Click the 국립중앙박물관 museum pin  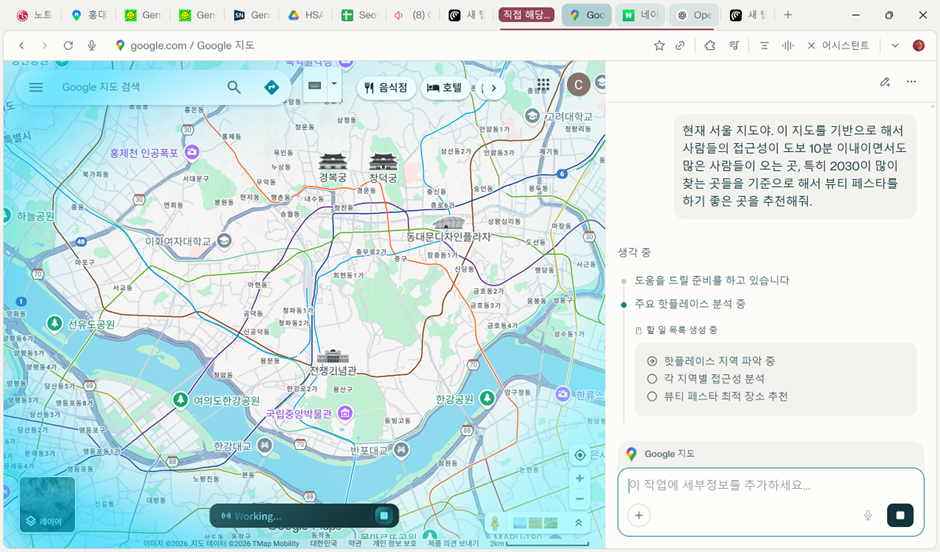coord(345,413)
